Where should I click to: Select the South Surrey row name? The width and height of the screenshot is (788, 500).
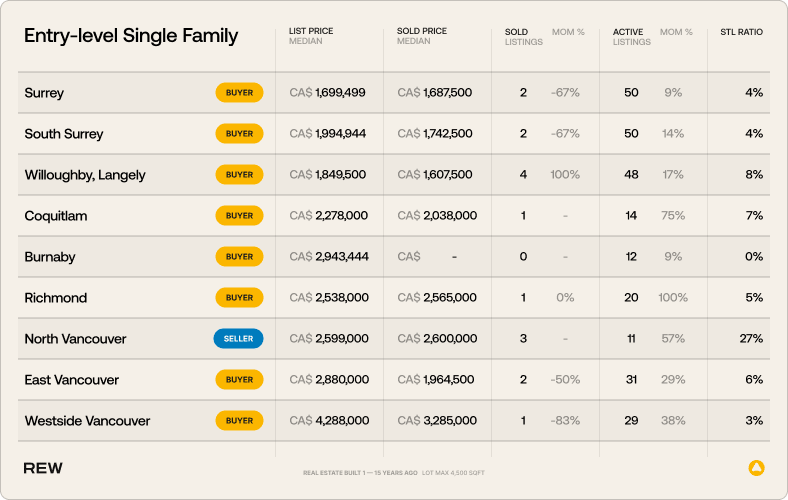coord(64,134)
